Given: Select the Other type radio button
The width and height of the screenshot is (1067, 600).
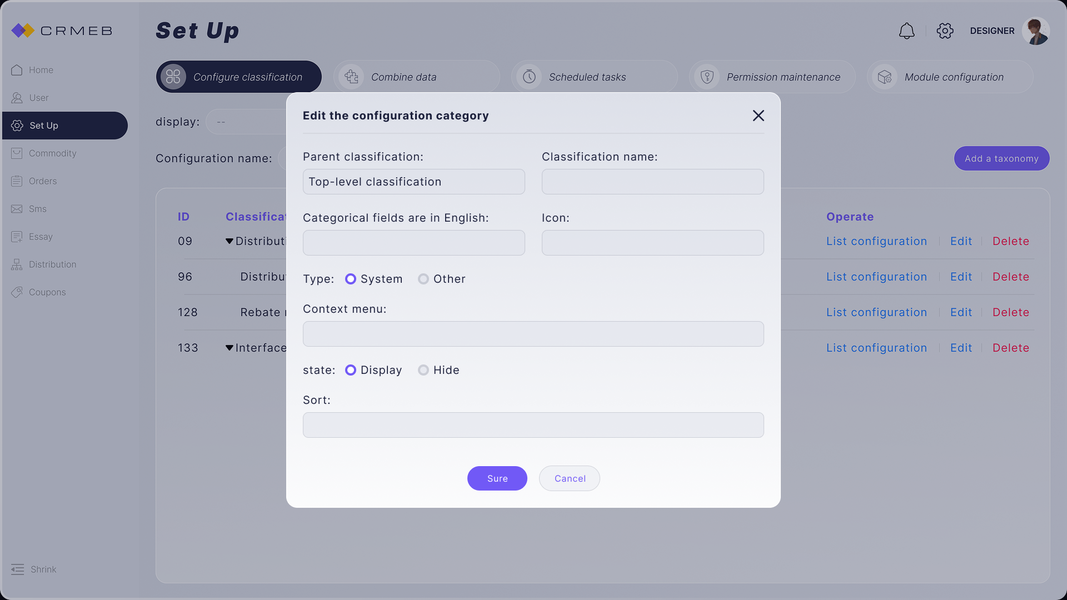Looking at the screenshot, I should click(423, 279).
